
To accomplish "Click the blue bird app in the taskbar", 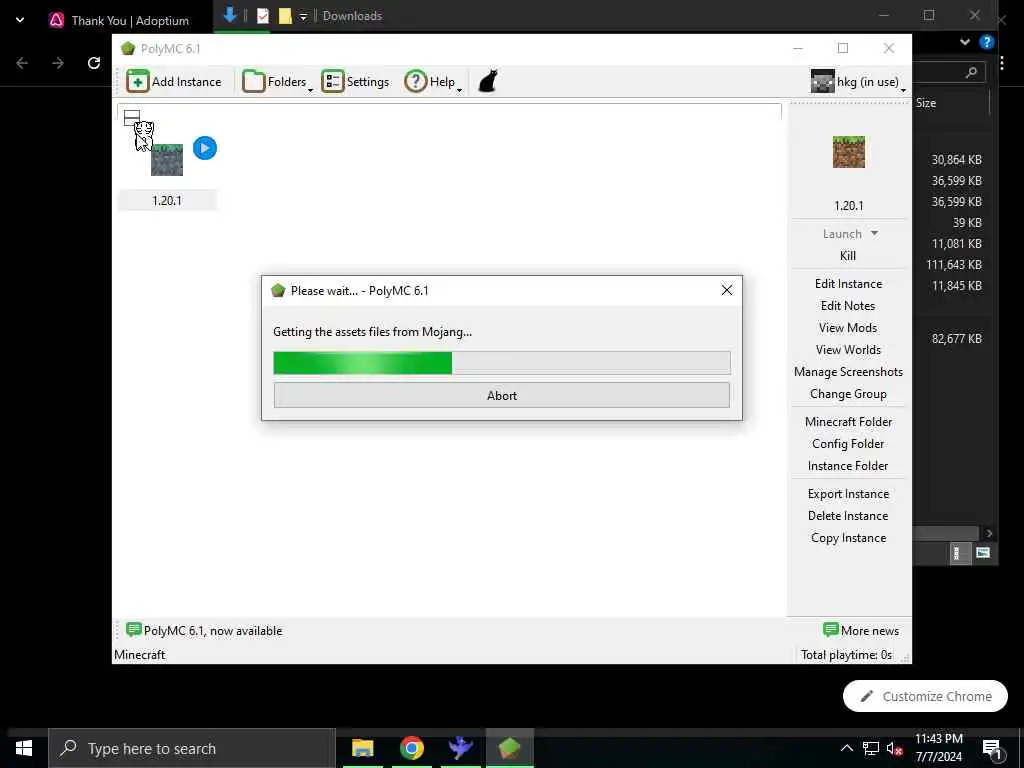I will tap(460, 748).
